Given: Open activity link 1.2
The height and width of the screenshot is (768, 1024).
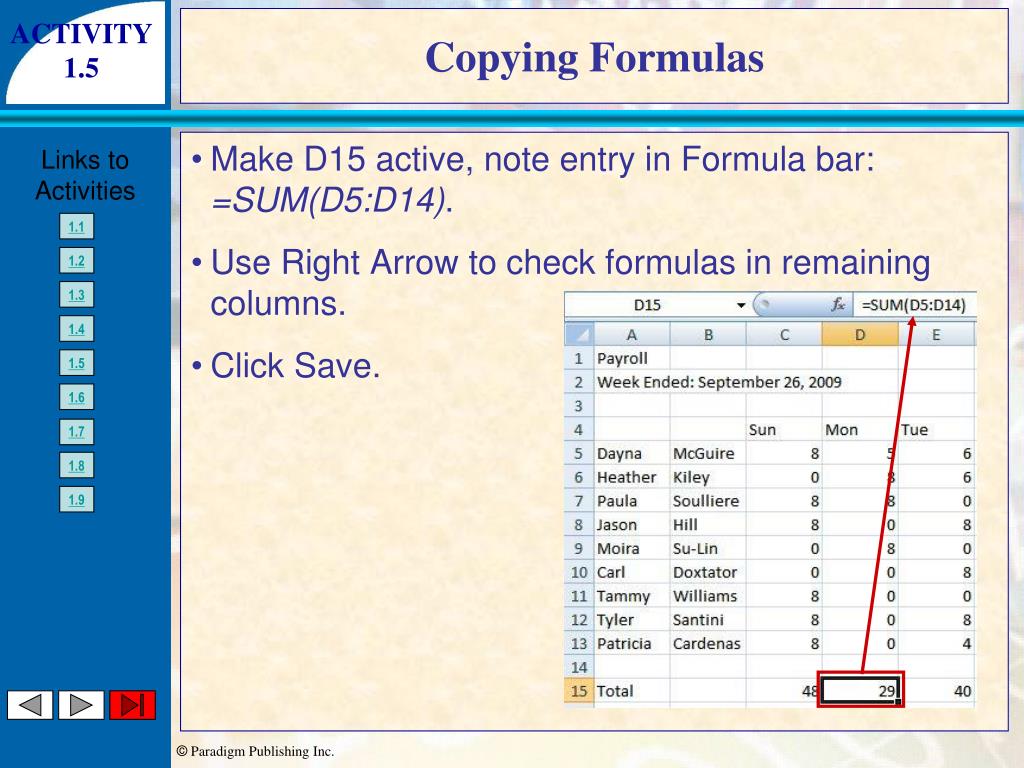Looking at the screenshot, I should 76,261.
